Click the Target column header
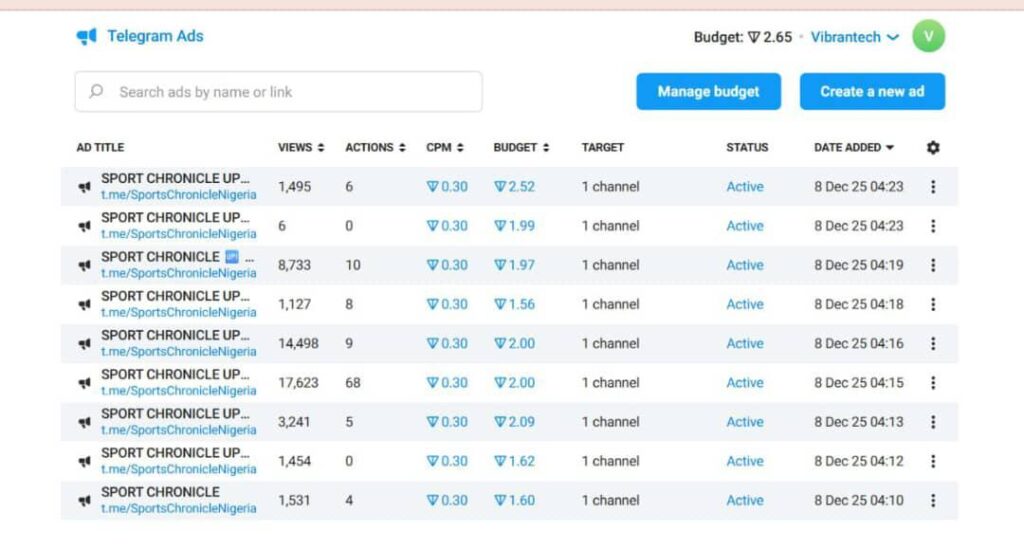 603,148
